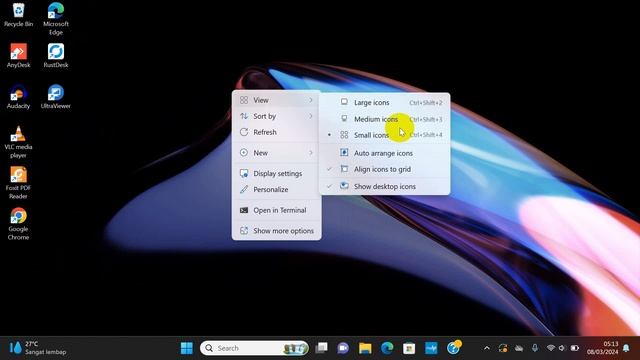640x360 pixels.
Task: Select Open in Terminal
Action: [x=276, y=210]
